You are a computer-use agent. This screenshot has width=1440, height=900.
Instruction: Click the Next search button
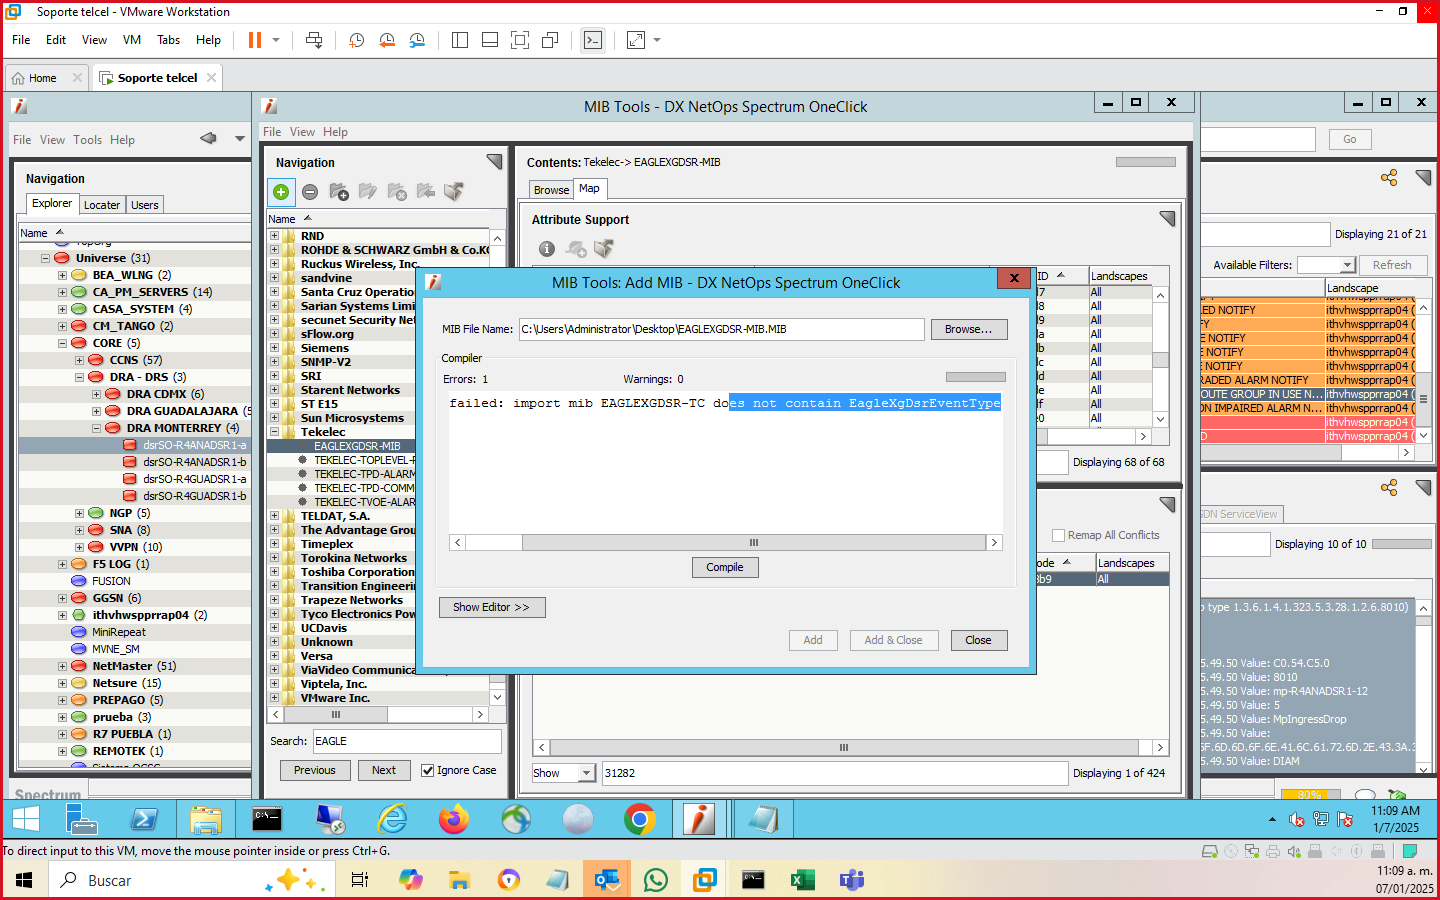click(384, 770)
